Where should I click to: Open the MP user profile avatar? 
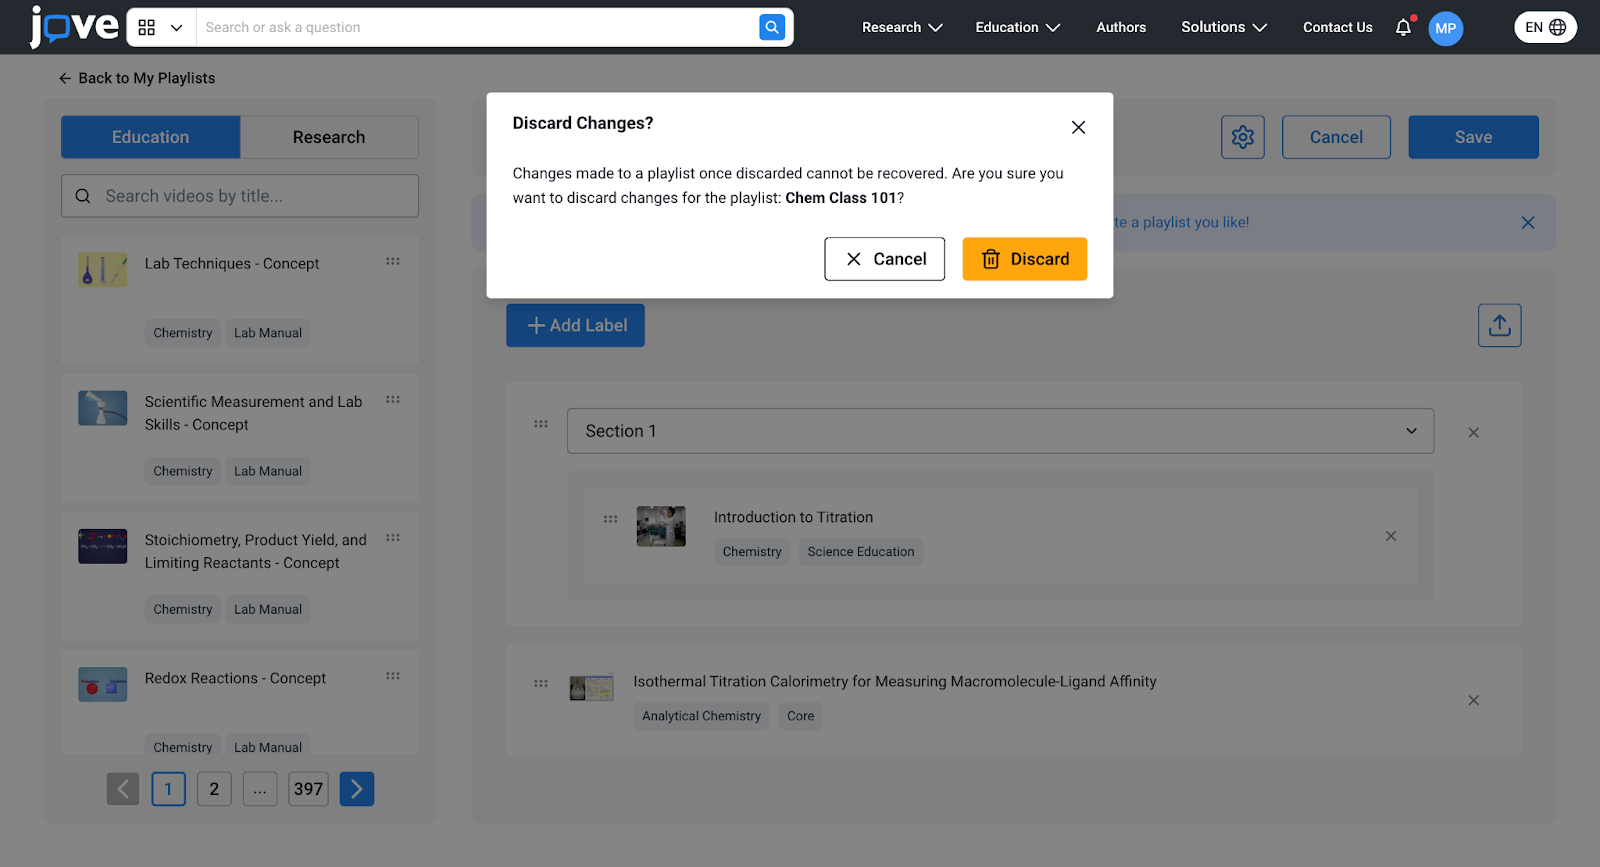coord(1445,28)
